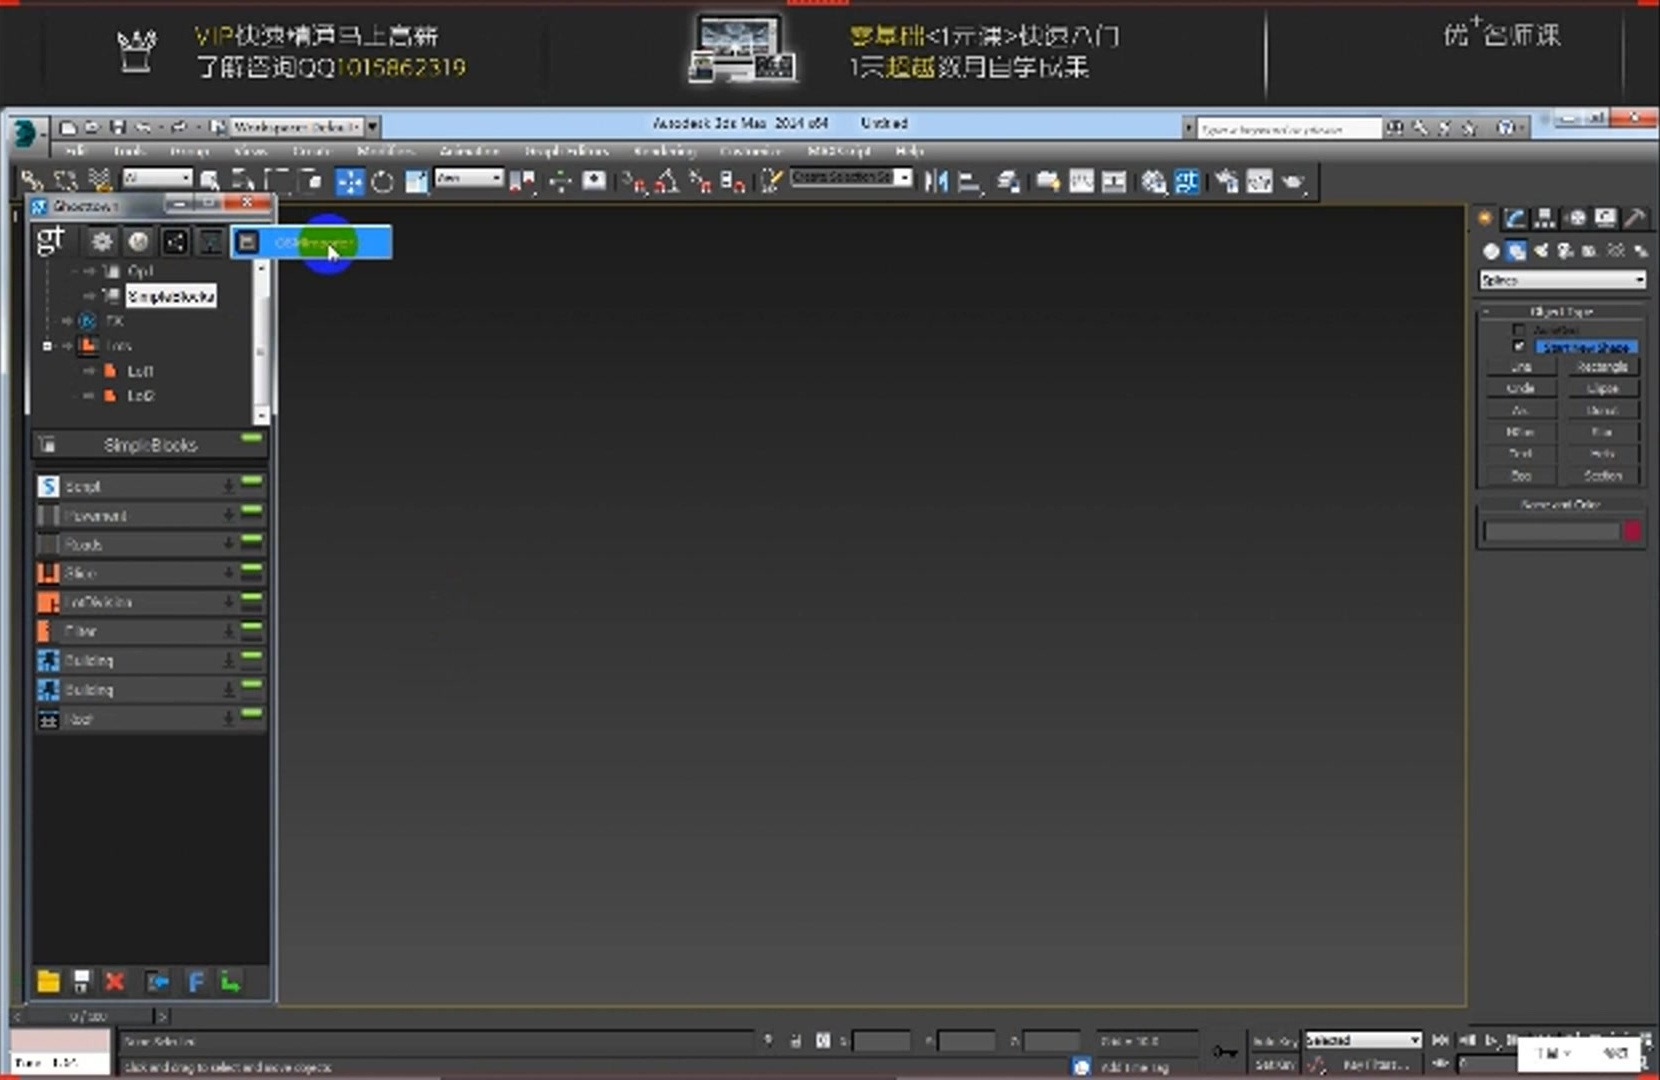The width and height of the screenshot is (1660, 1080).
Task: Toggle the green switch on the Roof row
Action: [x=251, y=714]
